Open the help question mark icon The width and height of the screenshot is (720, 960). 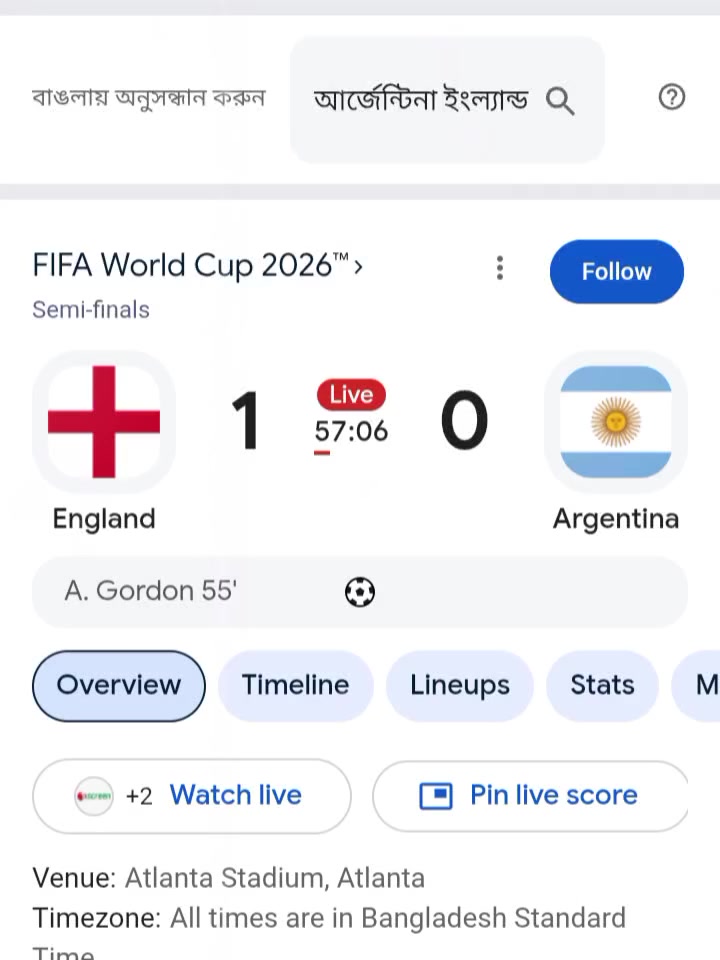(x=672, y=97)
